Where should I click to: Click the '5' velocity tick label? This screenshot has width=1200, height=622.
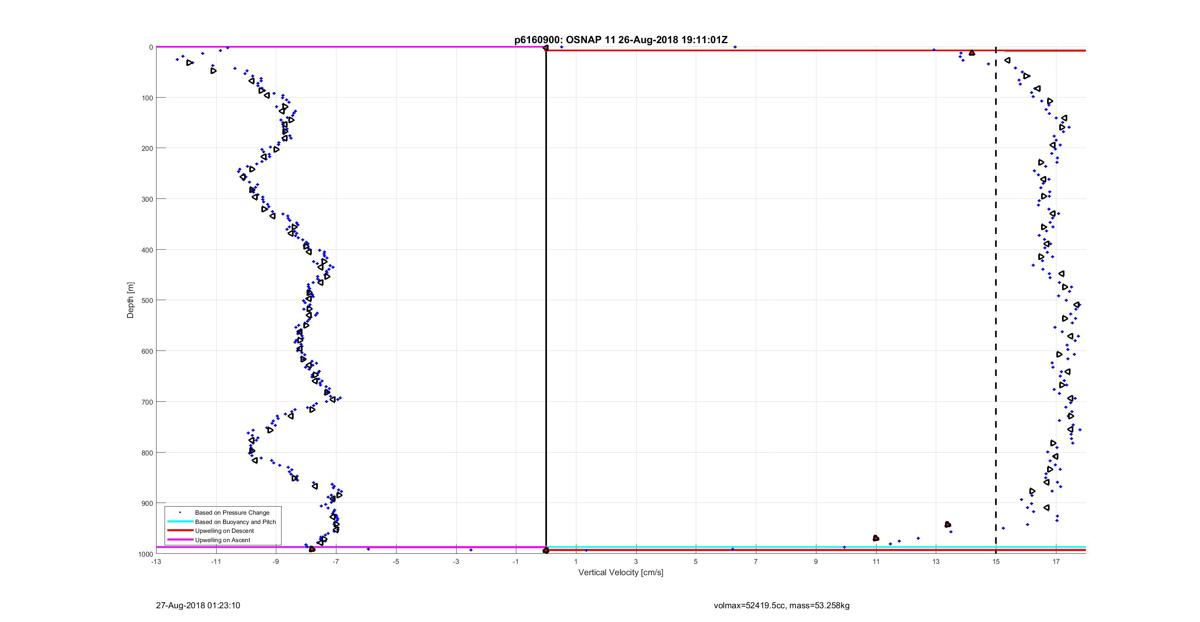696,562
